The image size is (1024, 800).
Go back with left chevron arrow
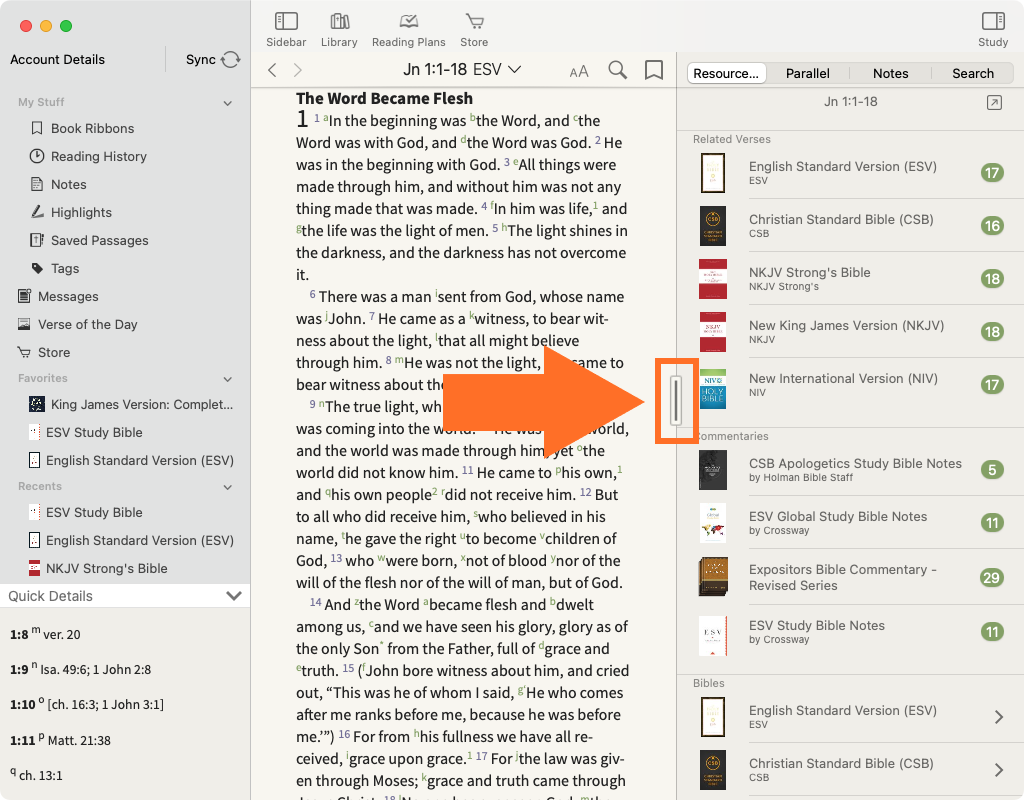point(272,70)
